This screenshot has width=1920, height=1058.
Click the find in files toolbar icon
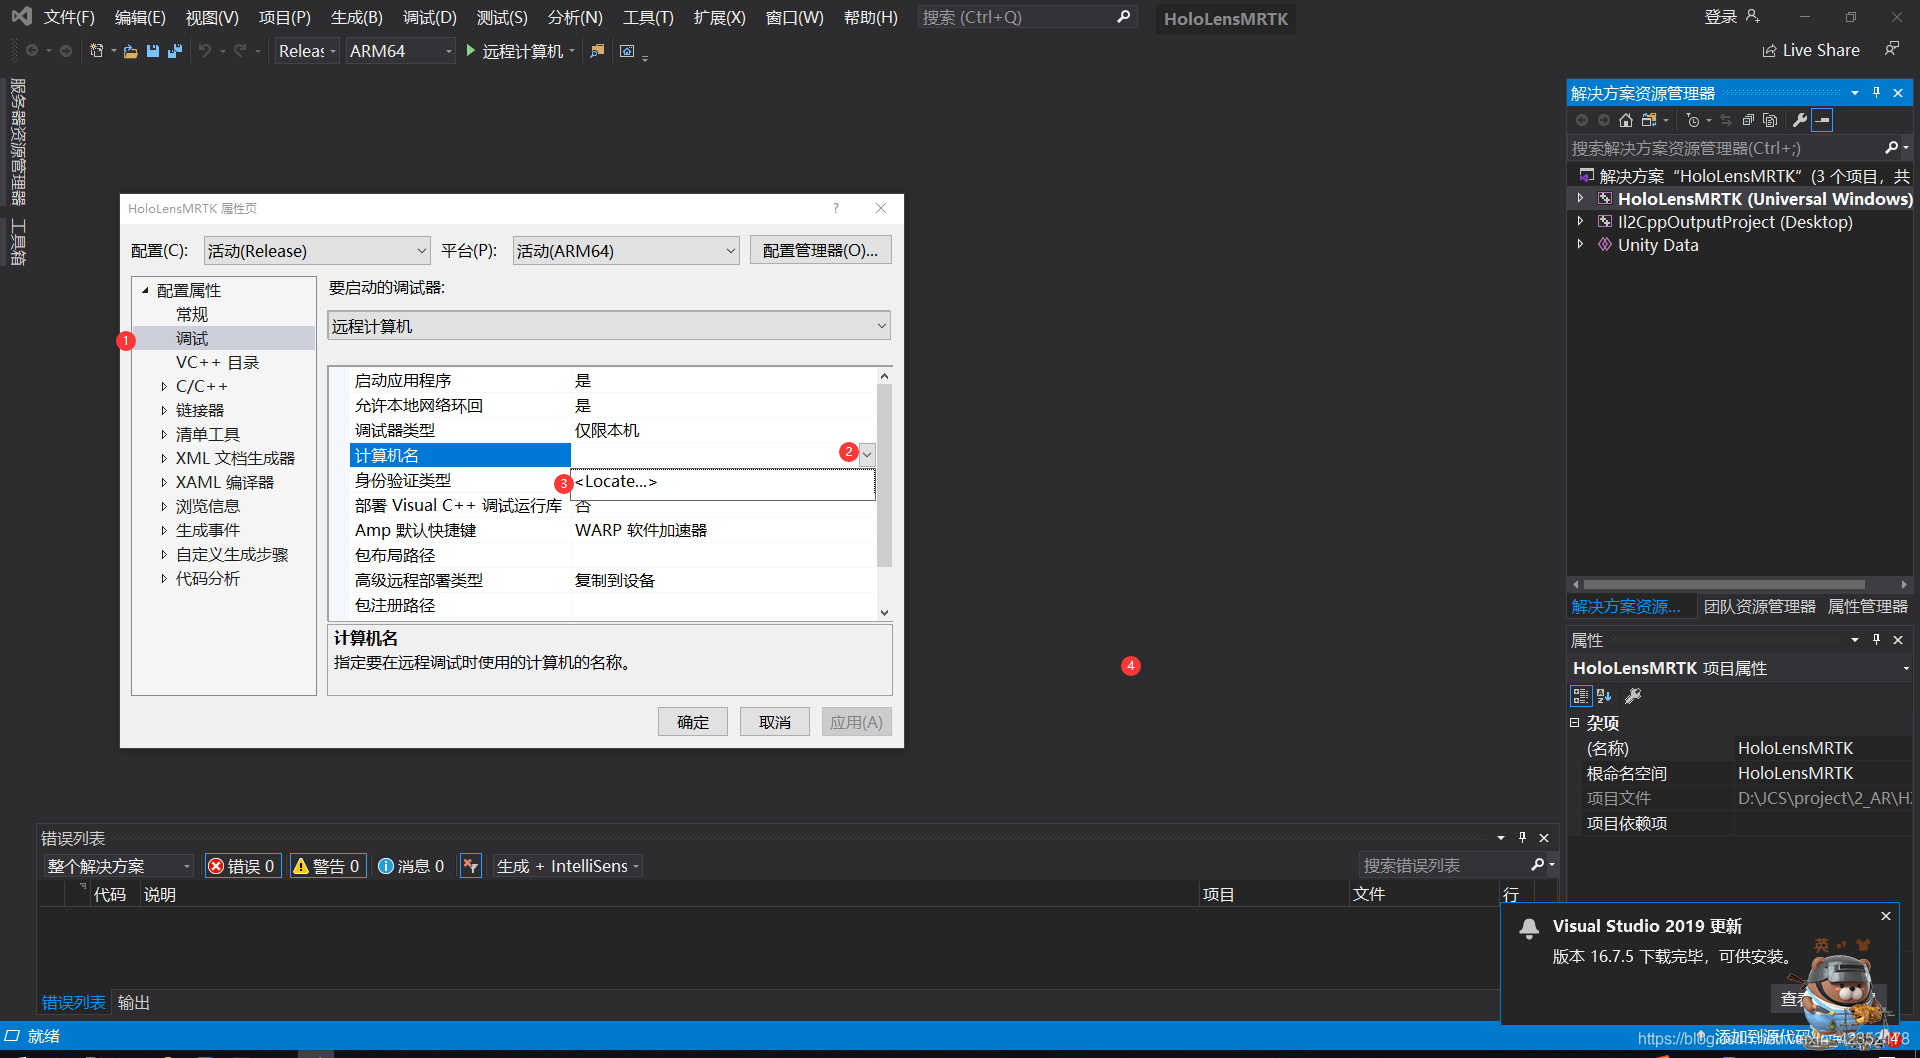pyautogui.click(x=597, y=51)
